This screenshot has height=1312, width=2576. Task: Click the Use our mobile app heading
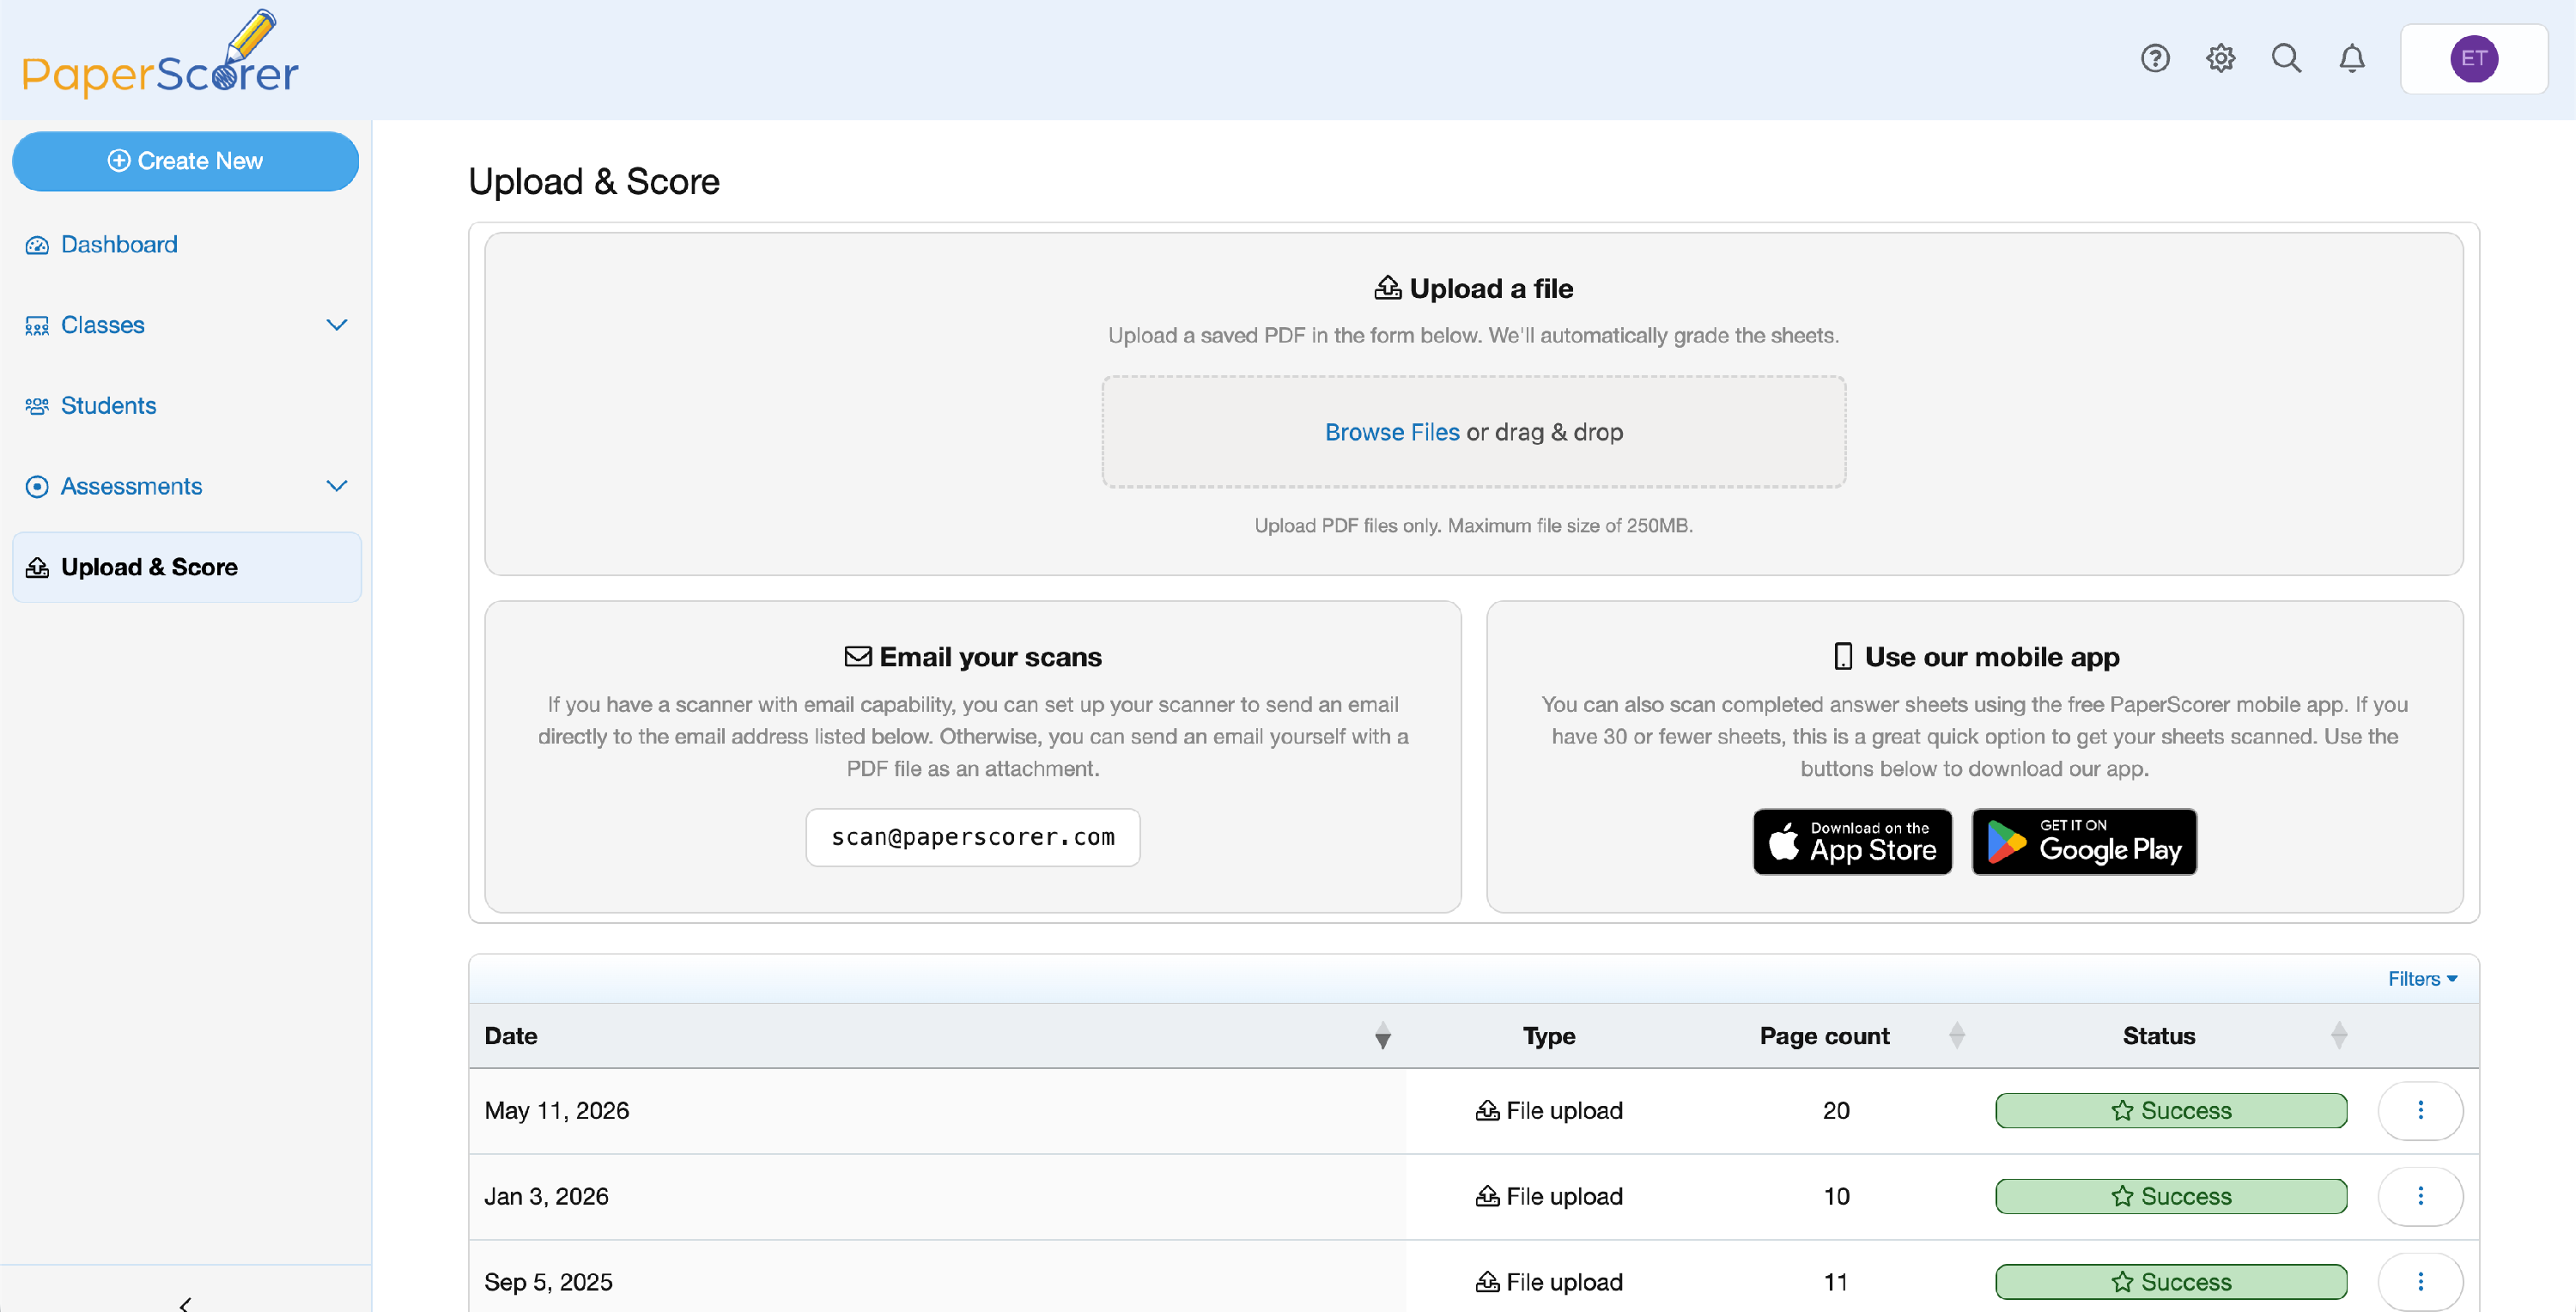(1976, 657)
